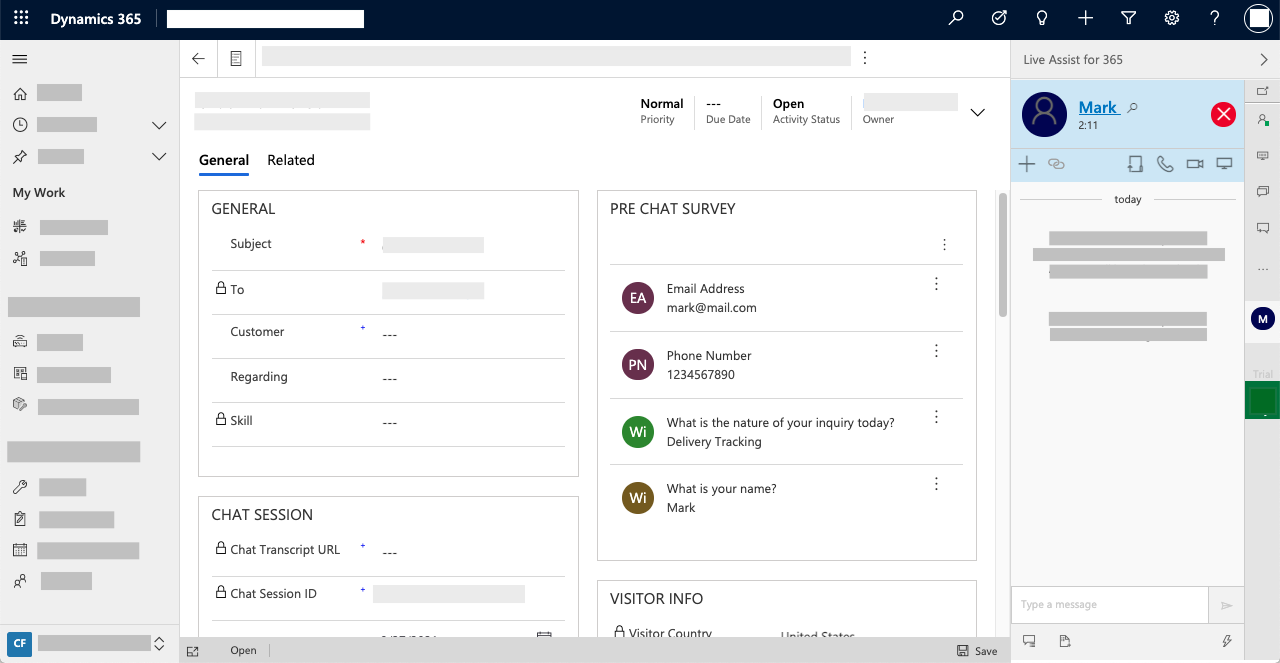Open more options for nature of inquiry row
Screen dimensions: 1280x663
point(936,417)
